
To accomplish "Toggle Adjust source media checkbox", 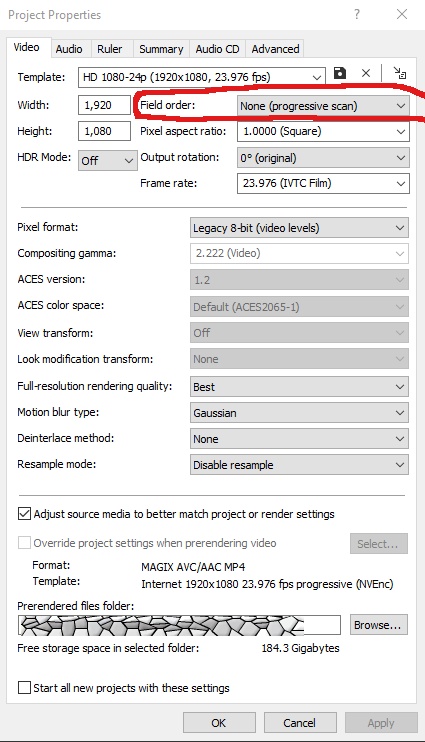I will (x=24, y=513).
